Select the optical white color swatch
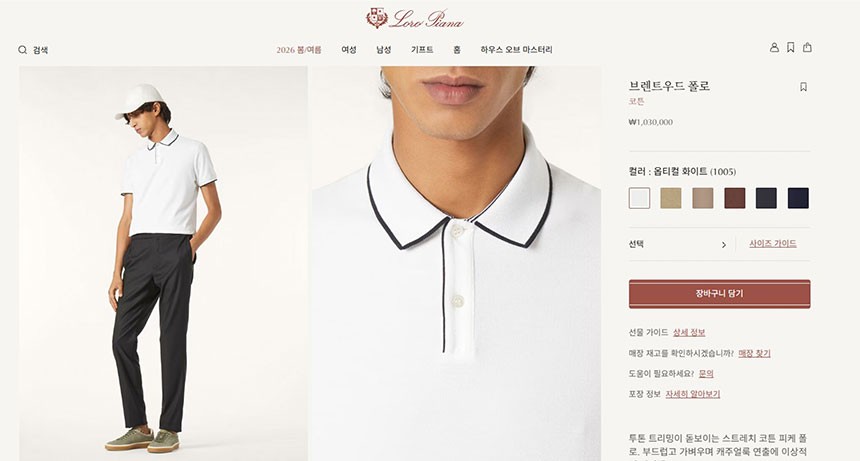Screen dimensions: 860x461 click(x=640, y=198)
